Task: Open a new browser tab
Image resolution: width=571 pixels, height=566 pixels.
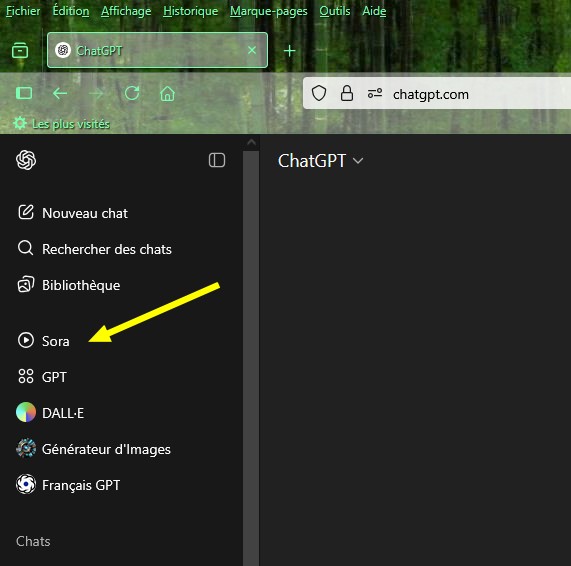Action: 290,51
